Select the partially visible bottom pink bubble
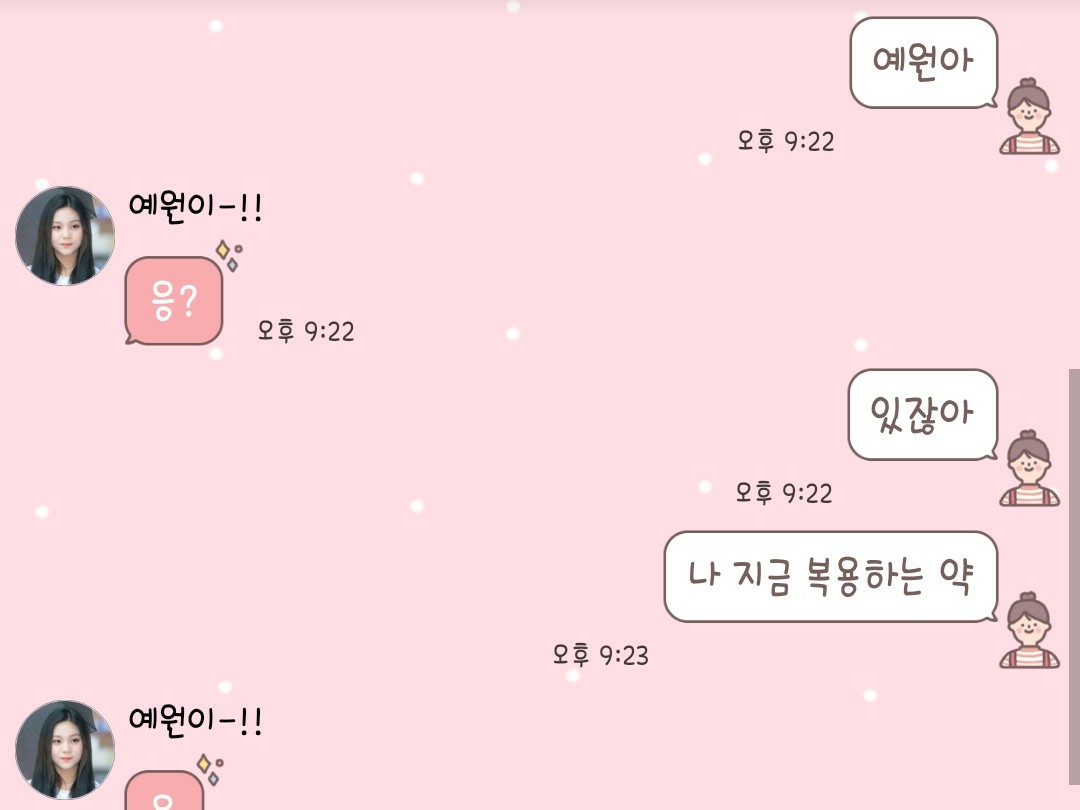Screen dimensions: 1080x810 (x=164, y=791)
